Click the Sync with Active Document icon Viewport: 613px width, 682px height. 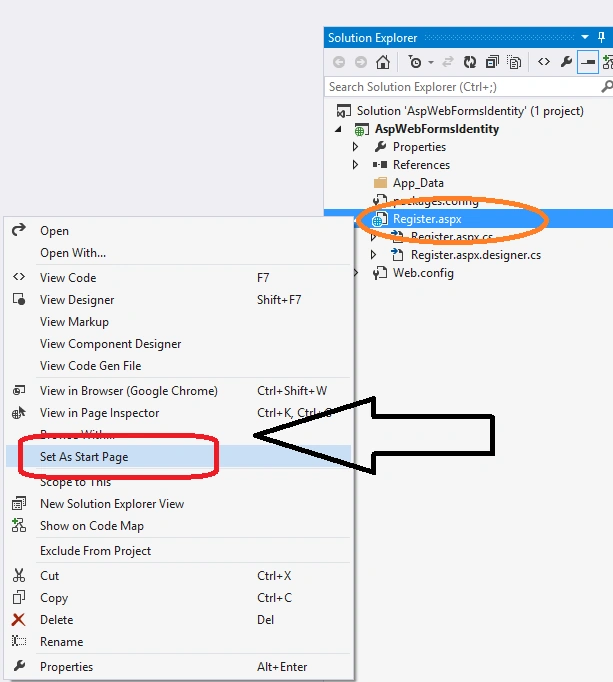448,62
